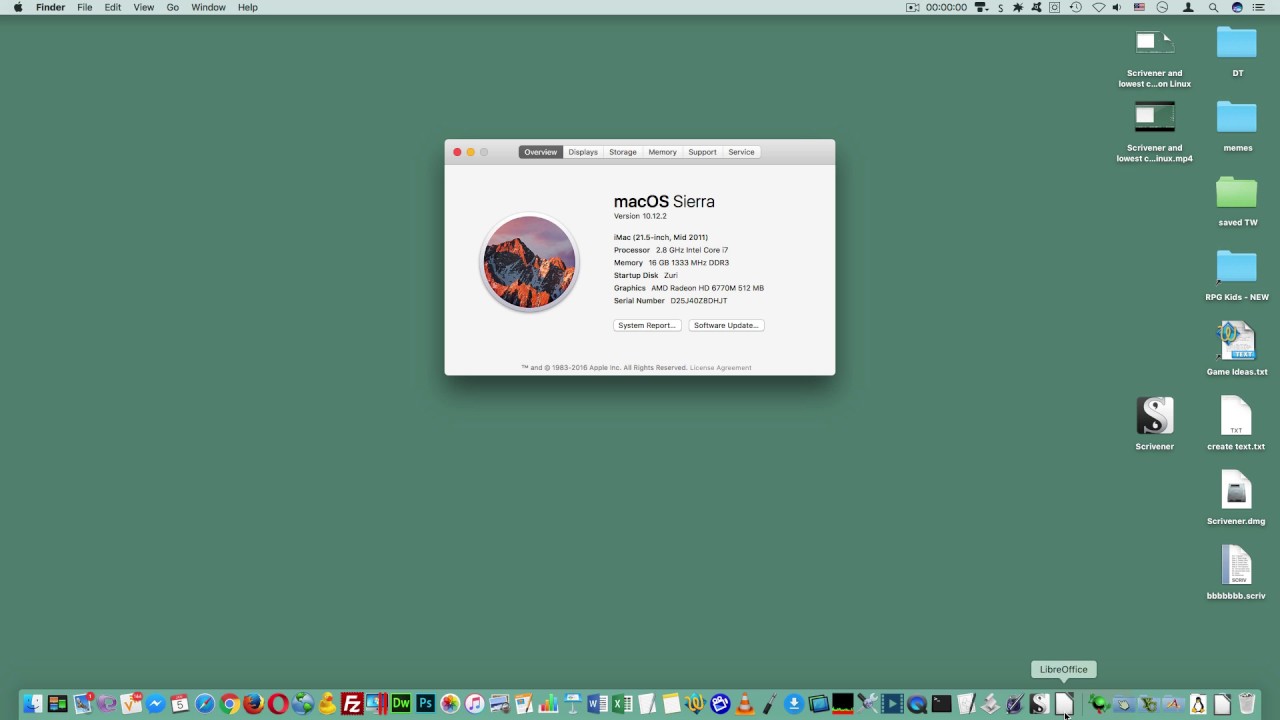Launch Cyberduck from the Dock
This screenshot has height=720, width=1280.
pyautogui.click(x=327, y=704)
